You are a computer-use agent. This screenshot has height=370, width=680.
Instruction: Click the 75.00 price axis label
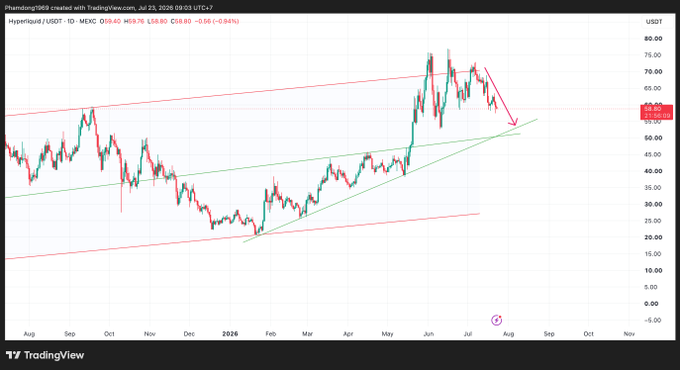click(653, 55)
